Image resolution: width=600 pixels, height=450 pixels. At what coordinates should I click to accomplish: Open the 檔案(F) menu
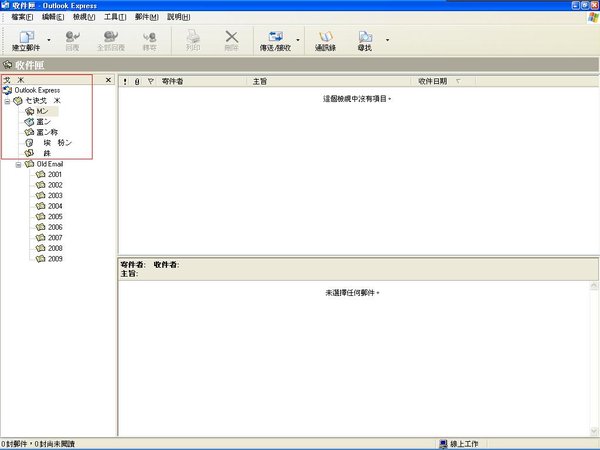point(22,17)
